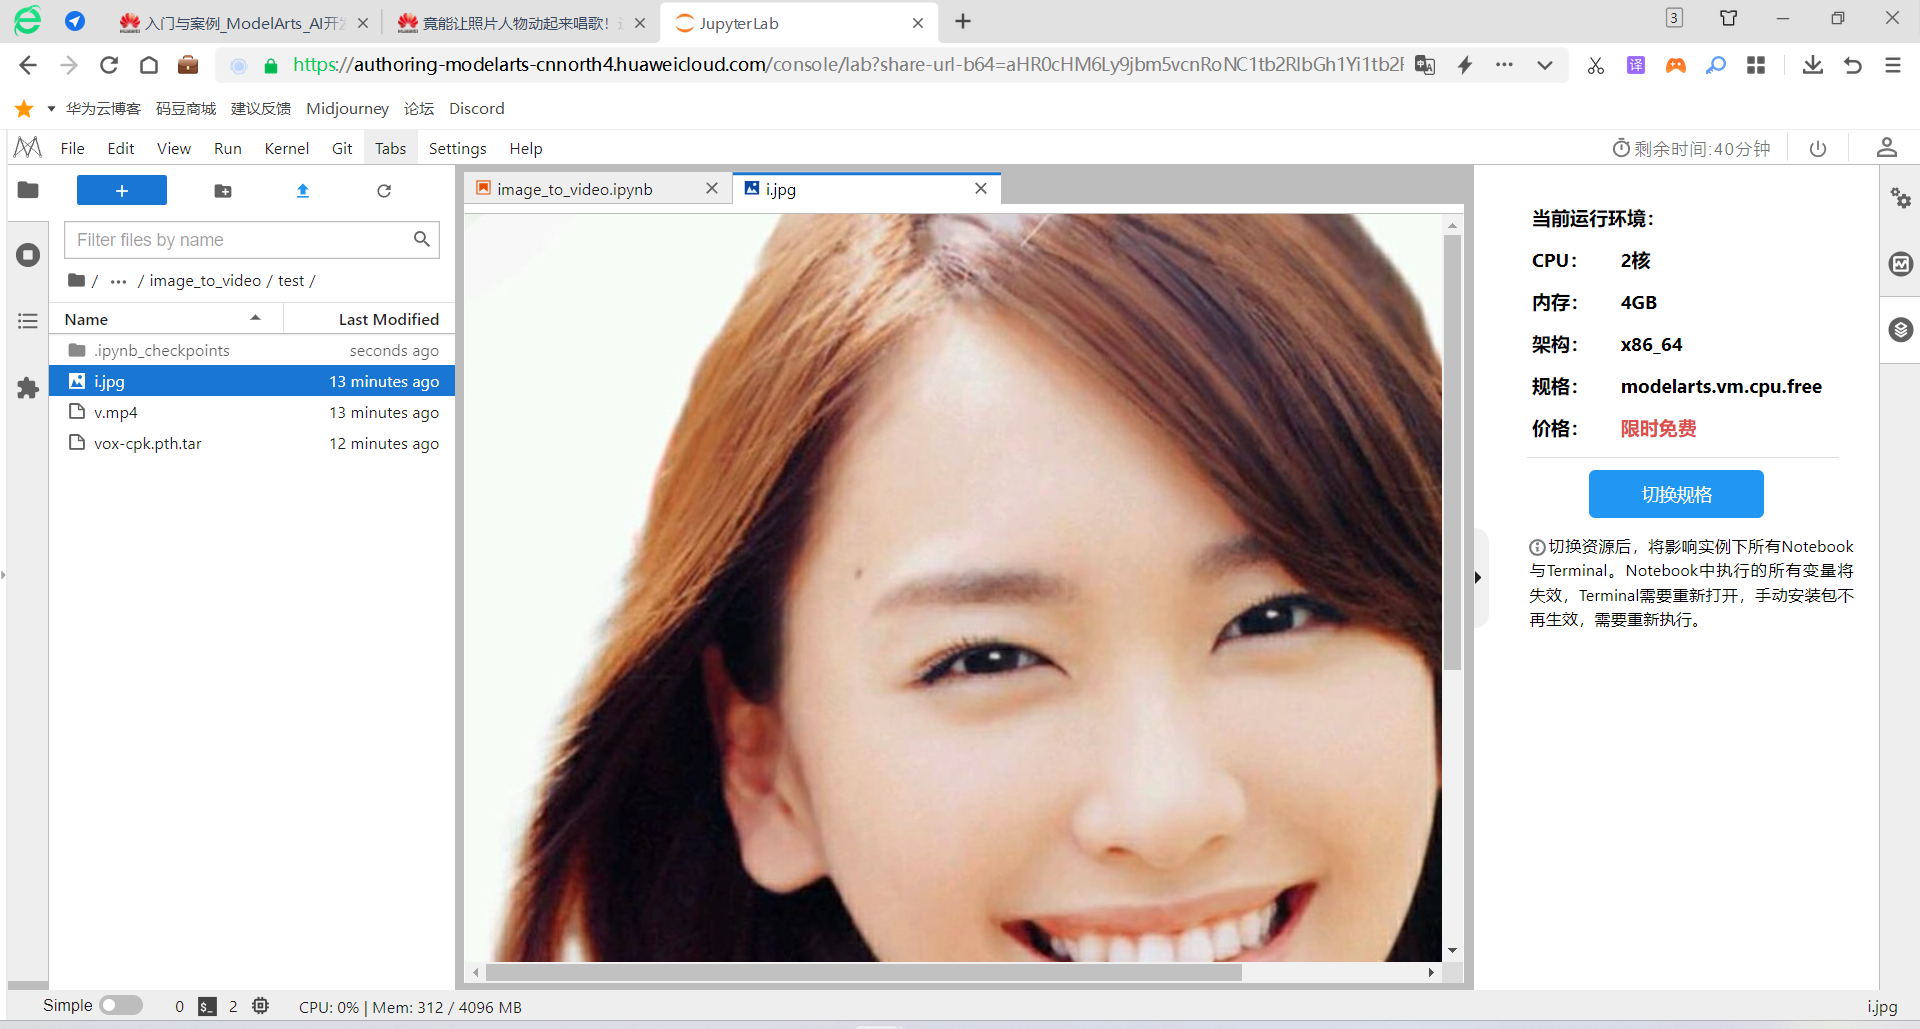Open the 华为云博客 bookmark
Viewport: 1920px width, 1029px height.
click(103, 108)
